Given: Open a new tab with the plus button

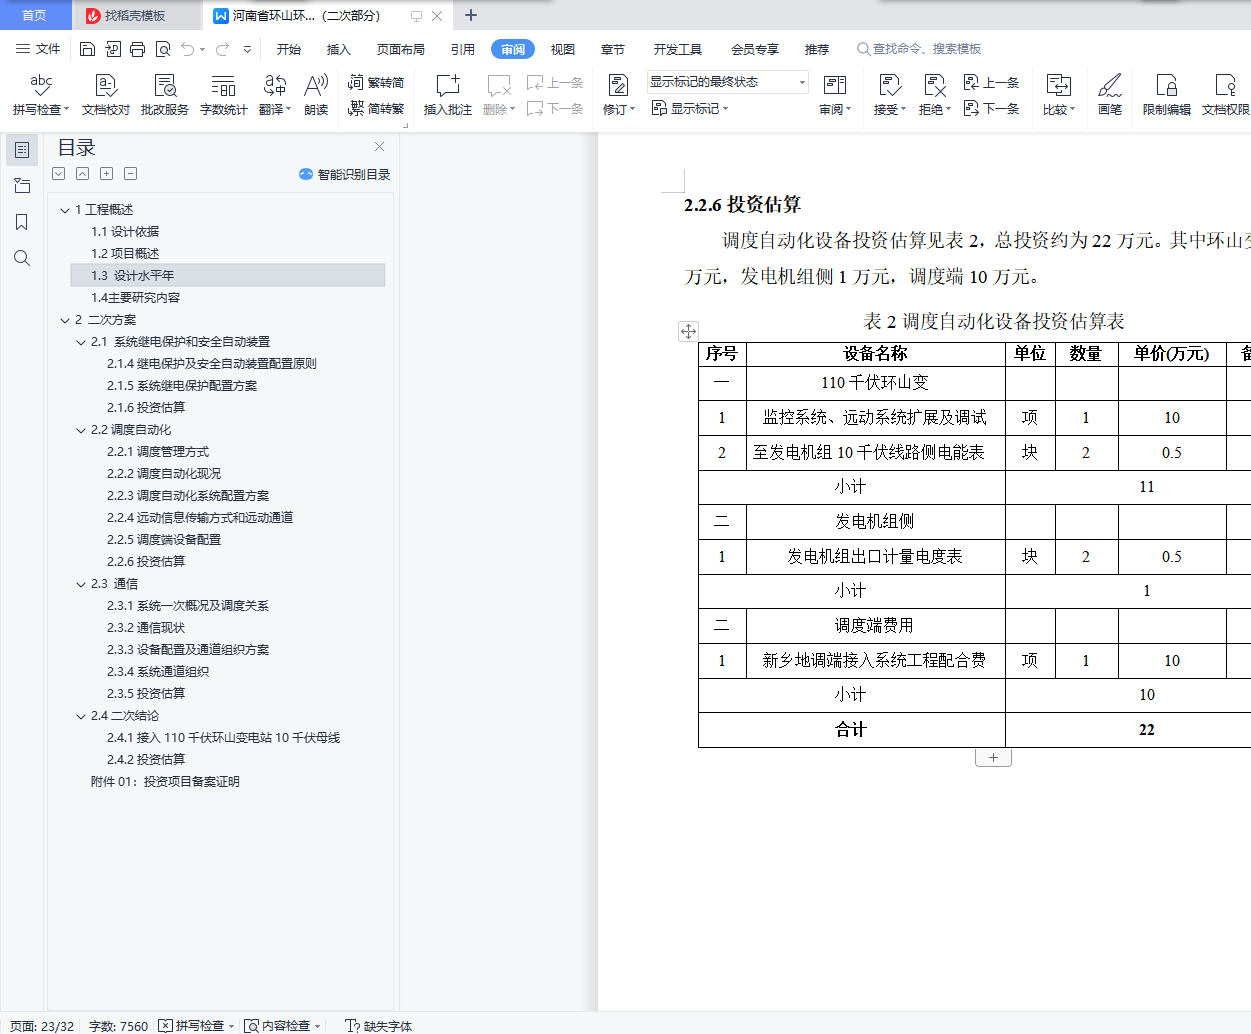Looking at the screenshot, I should 471,15.
